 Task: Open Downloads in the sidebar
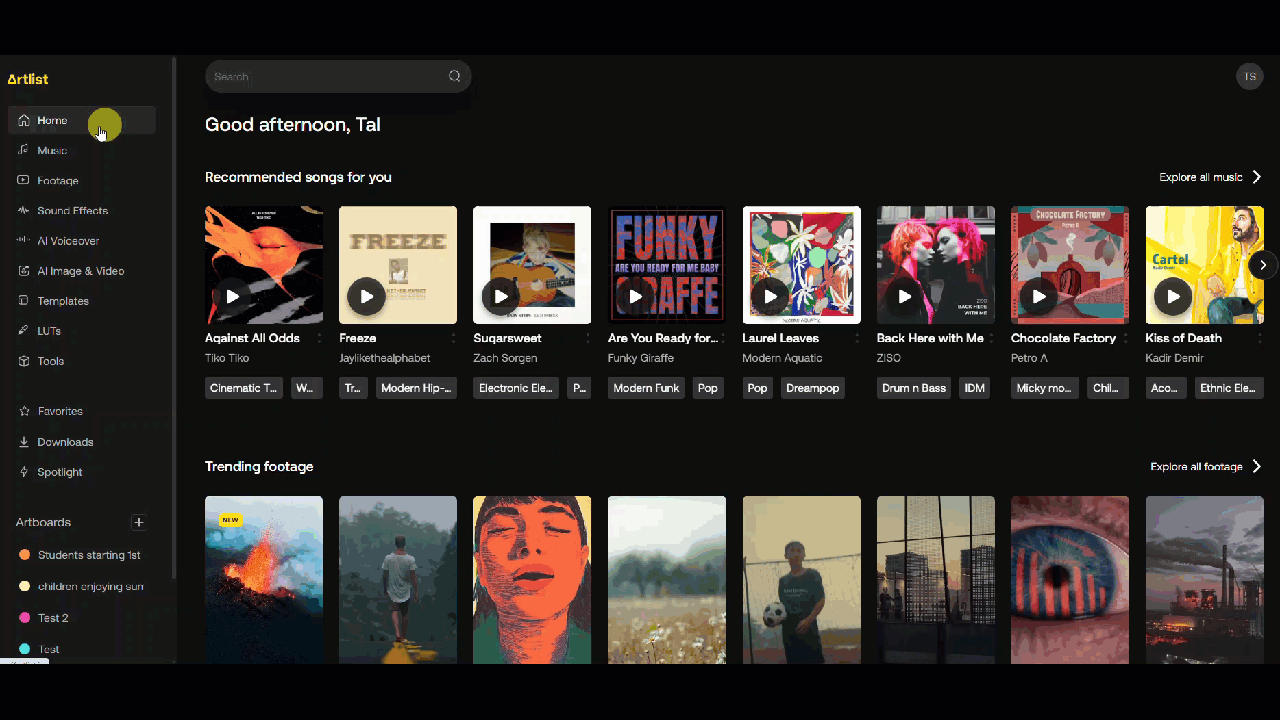[65, 442]
